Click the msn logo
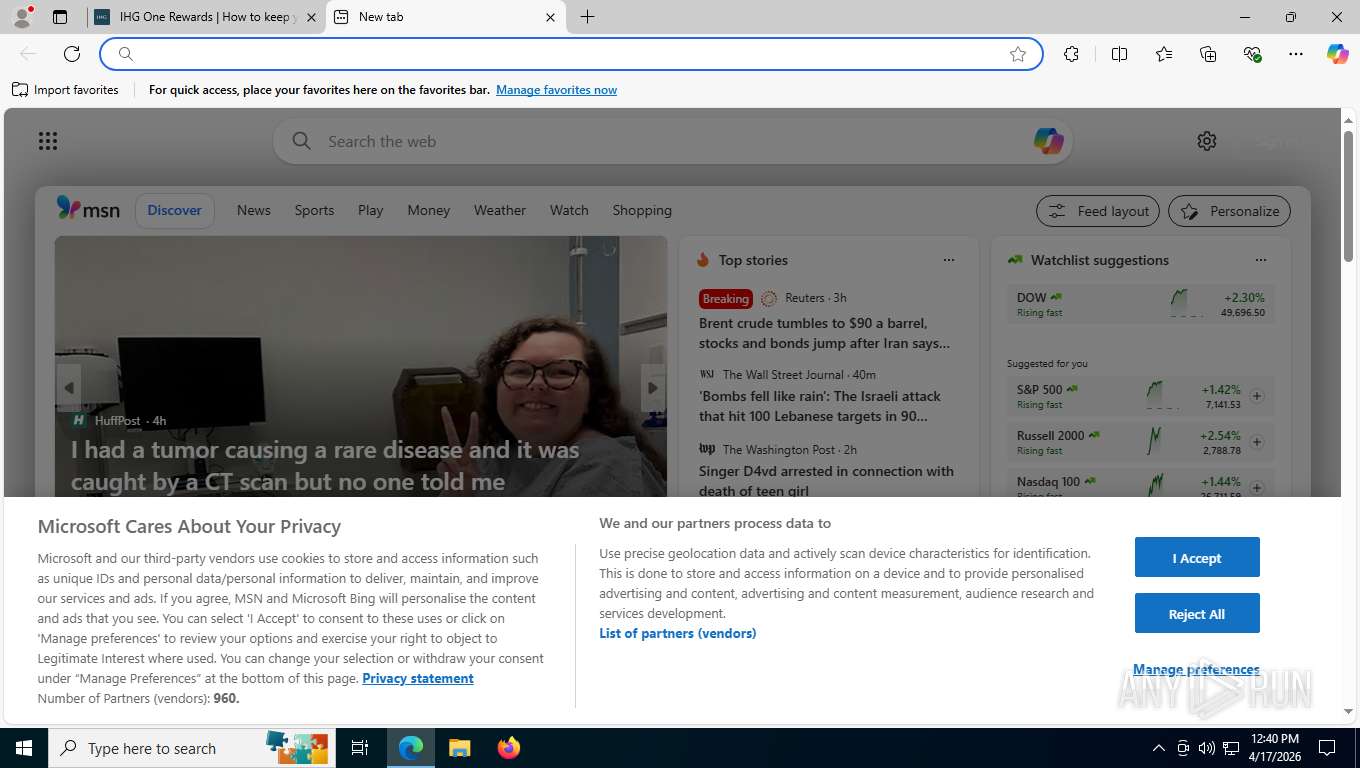 (88, 209)
